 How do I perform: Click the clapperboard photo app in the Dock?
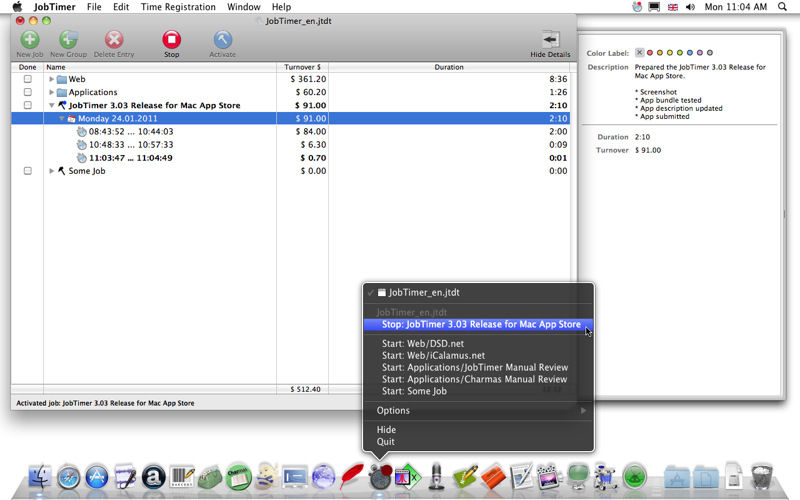point(549,477)
